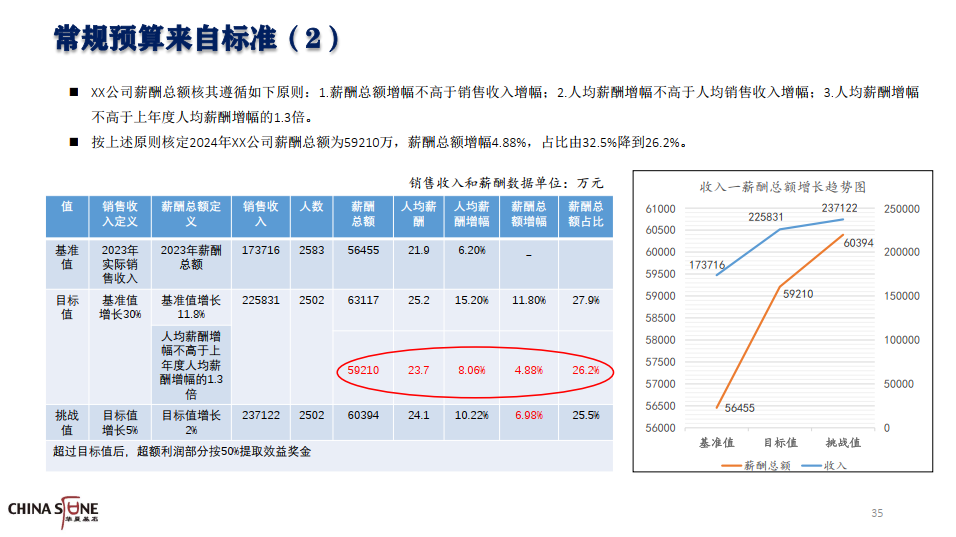Click the 挑战值 axis label in chart

[x=843, y=443]
